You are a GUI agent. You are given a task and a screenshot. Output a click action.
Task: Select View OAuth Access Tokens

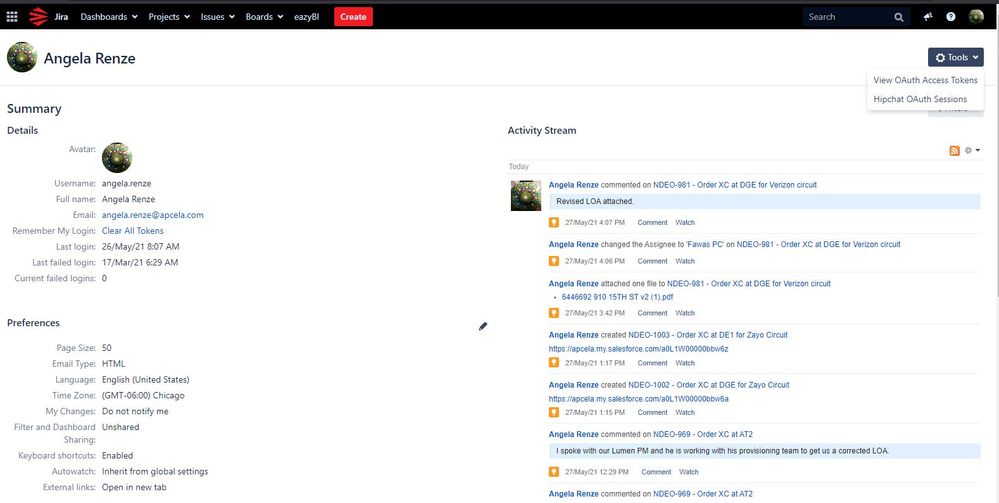click(x=925, y=80)
